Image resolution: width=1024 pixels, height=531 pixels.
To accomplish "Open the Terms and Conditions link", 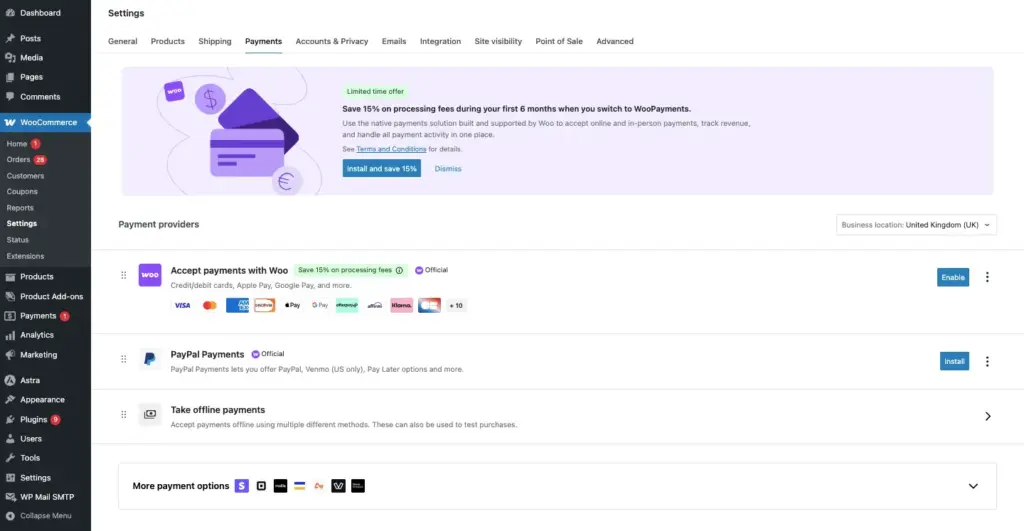I will (391, 150).
